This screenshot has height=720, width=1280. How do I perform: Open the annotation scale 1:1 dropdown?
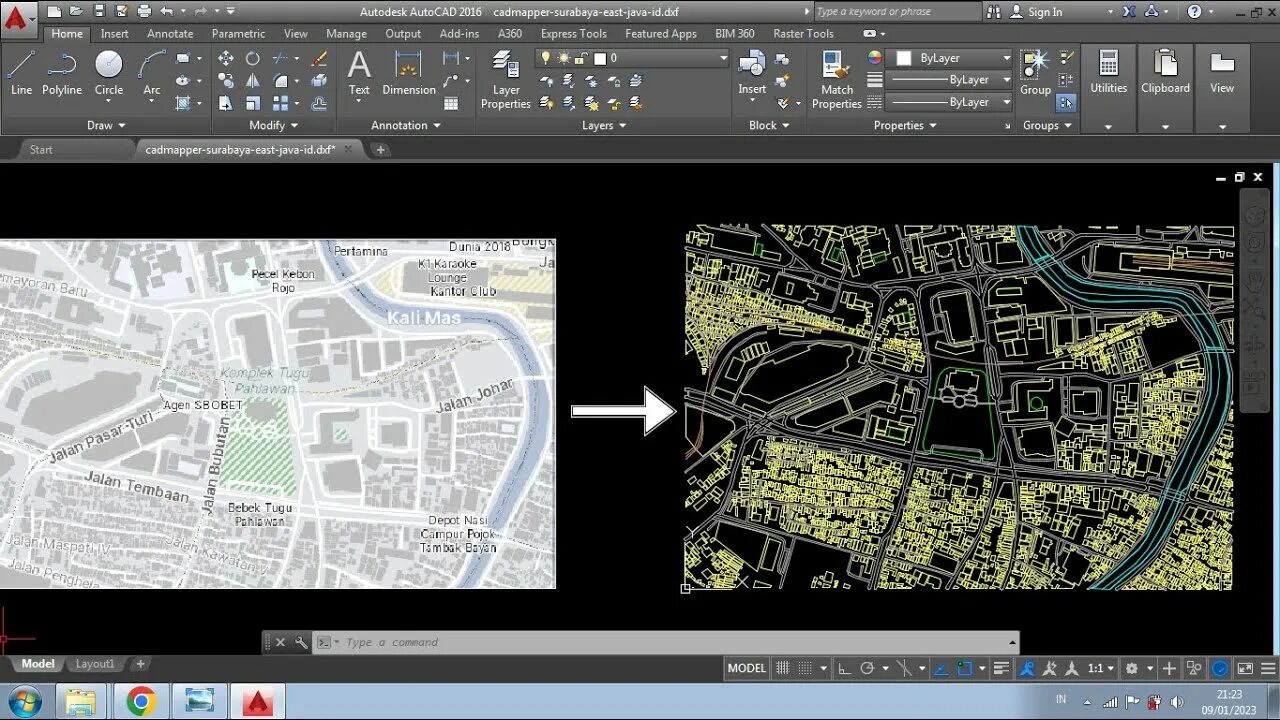click(x=1101, y=668)
